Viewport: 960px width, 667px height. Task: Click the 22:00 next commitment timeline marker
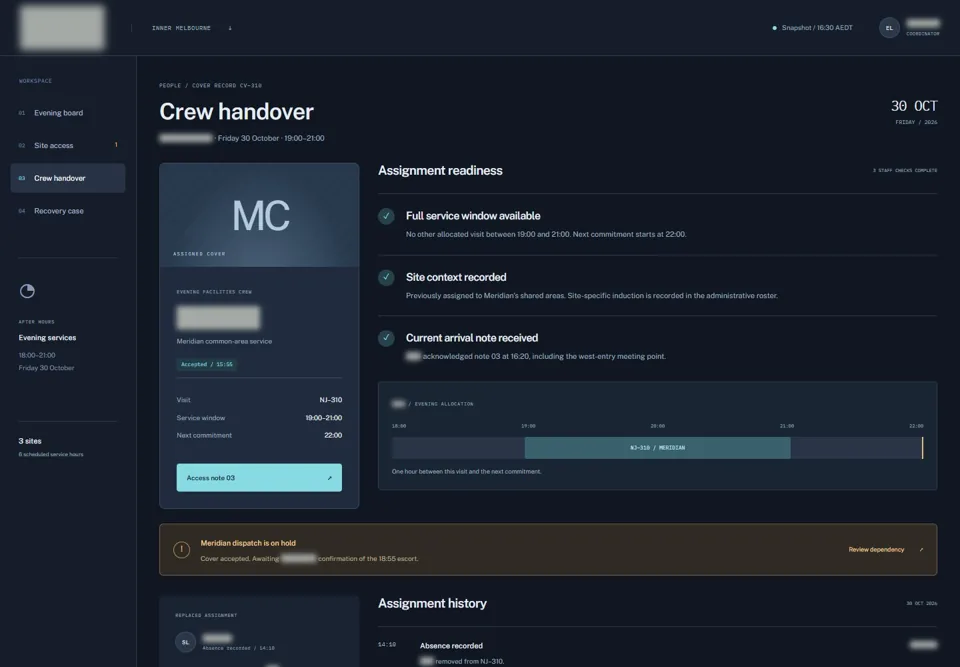coord(922,448)
